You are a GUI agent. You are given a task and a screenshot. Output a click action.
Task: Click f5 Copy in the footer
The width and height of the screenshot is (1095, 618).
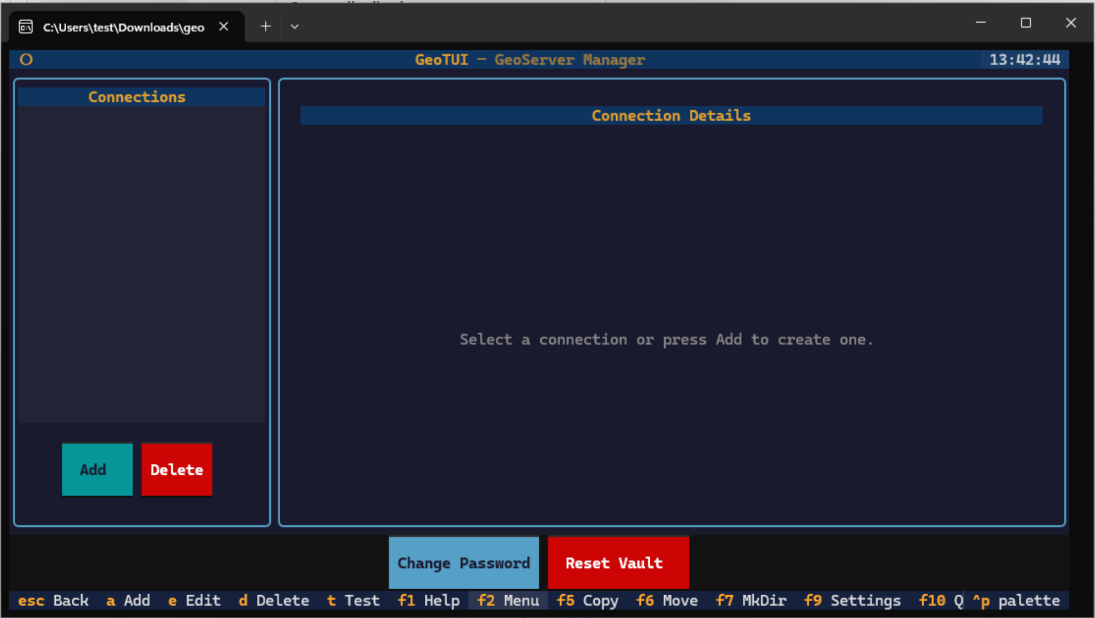pyautogui.click(x=587, y=601)
